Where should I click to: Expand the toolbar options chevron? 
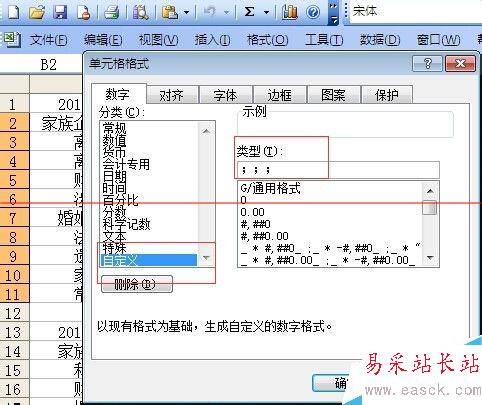coord(333,13)
